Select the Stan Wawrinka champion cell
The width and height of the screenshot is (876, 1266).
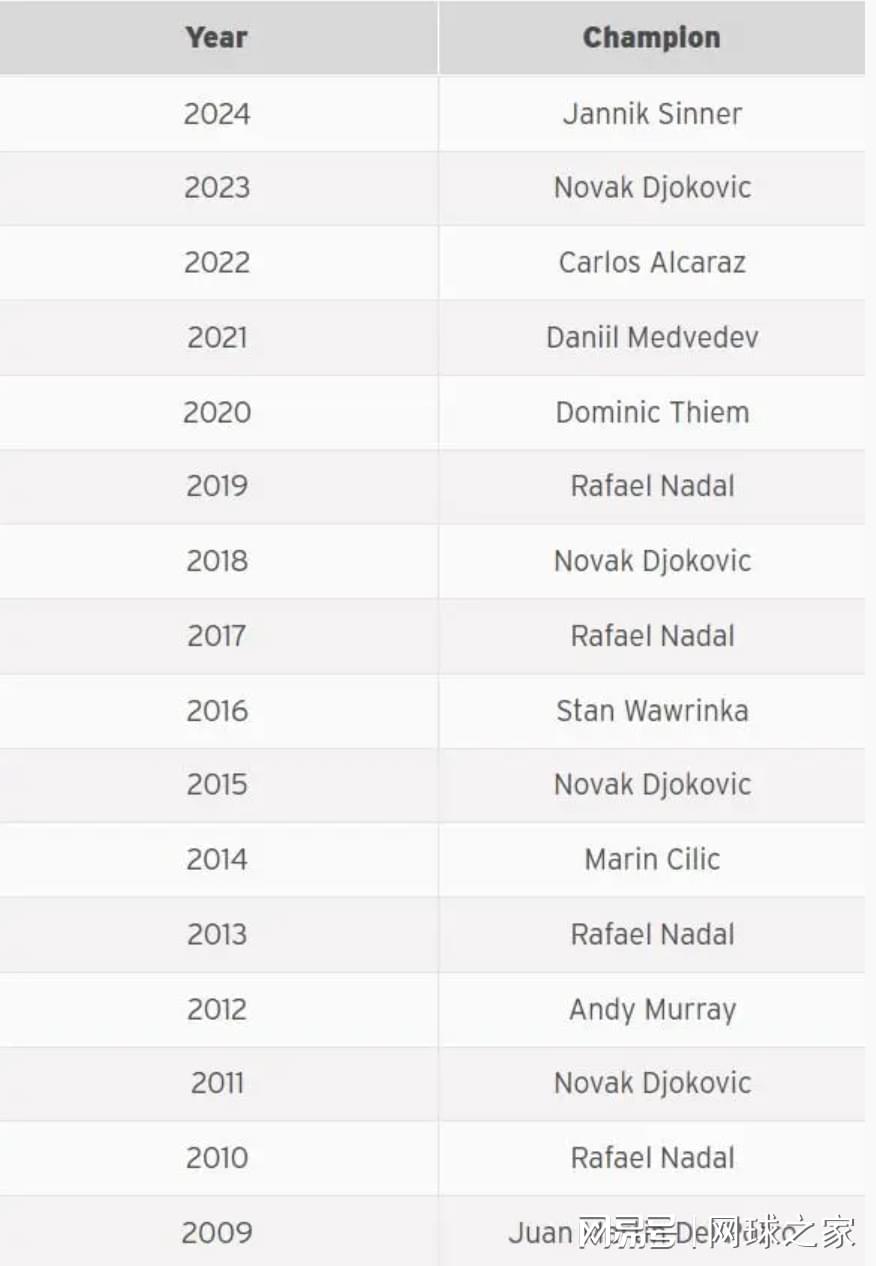(x=652, y=711)
